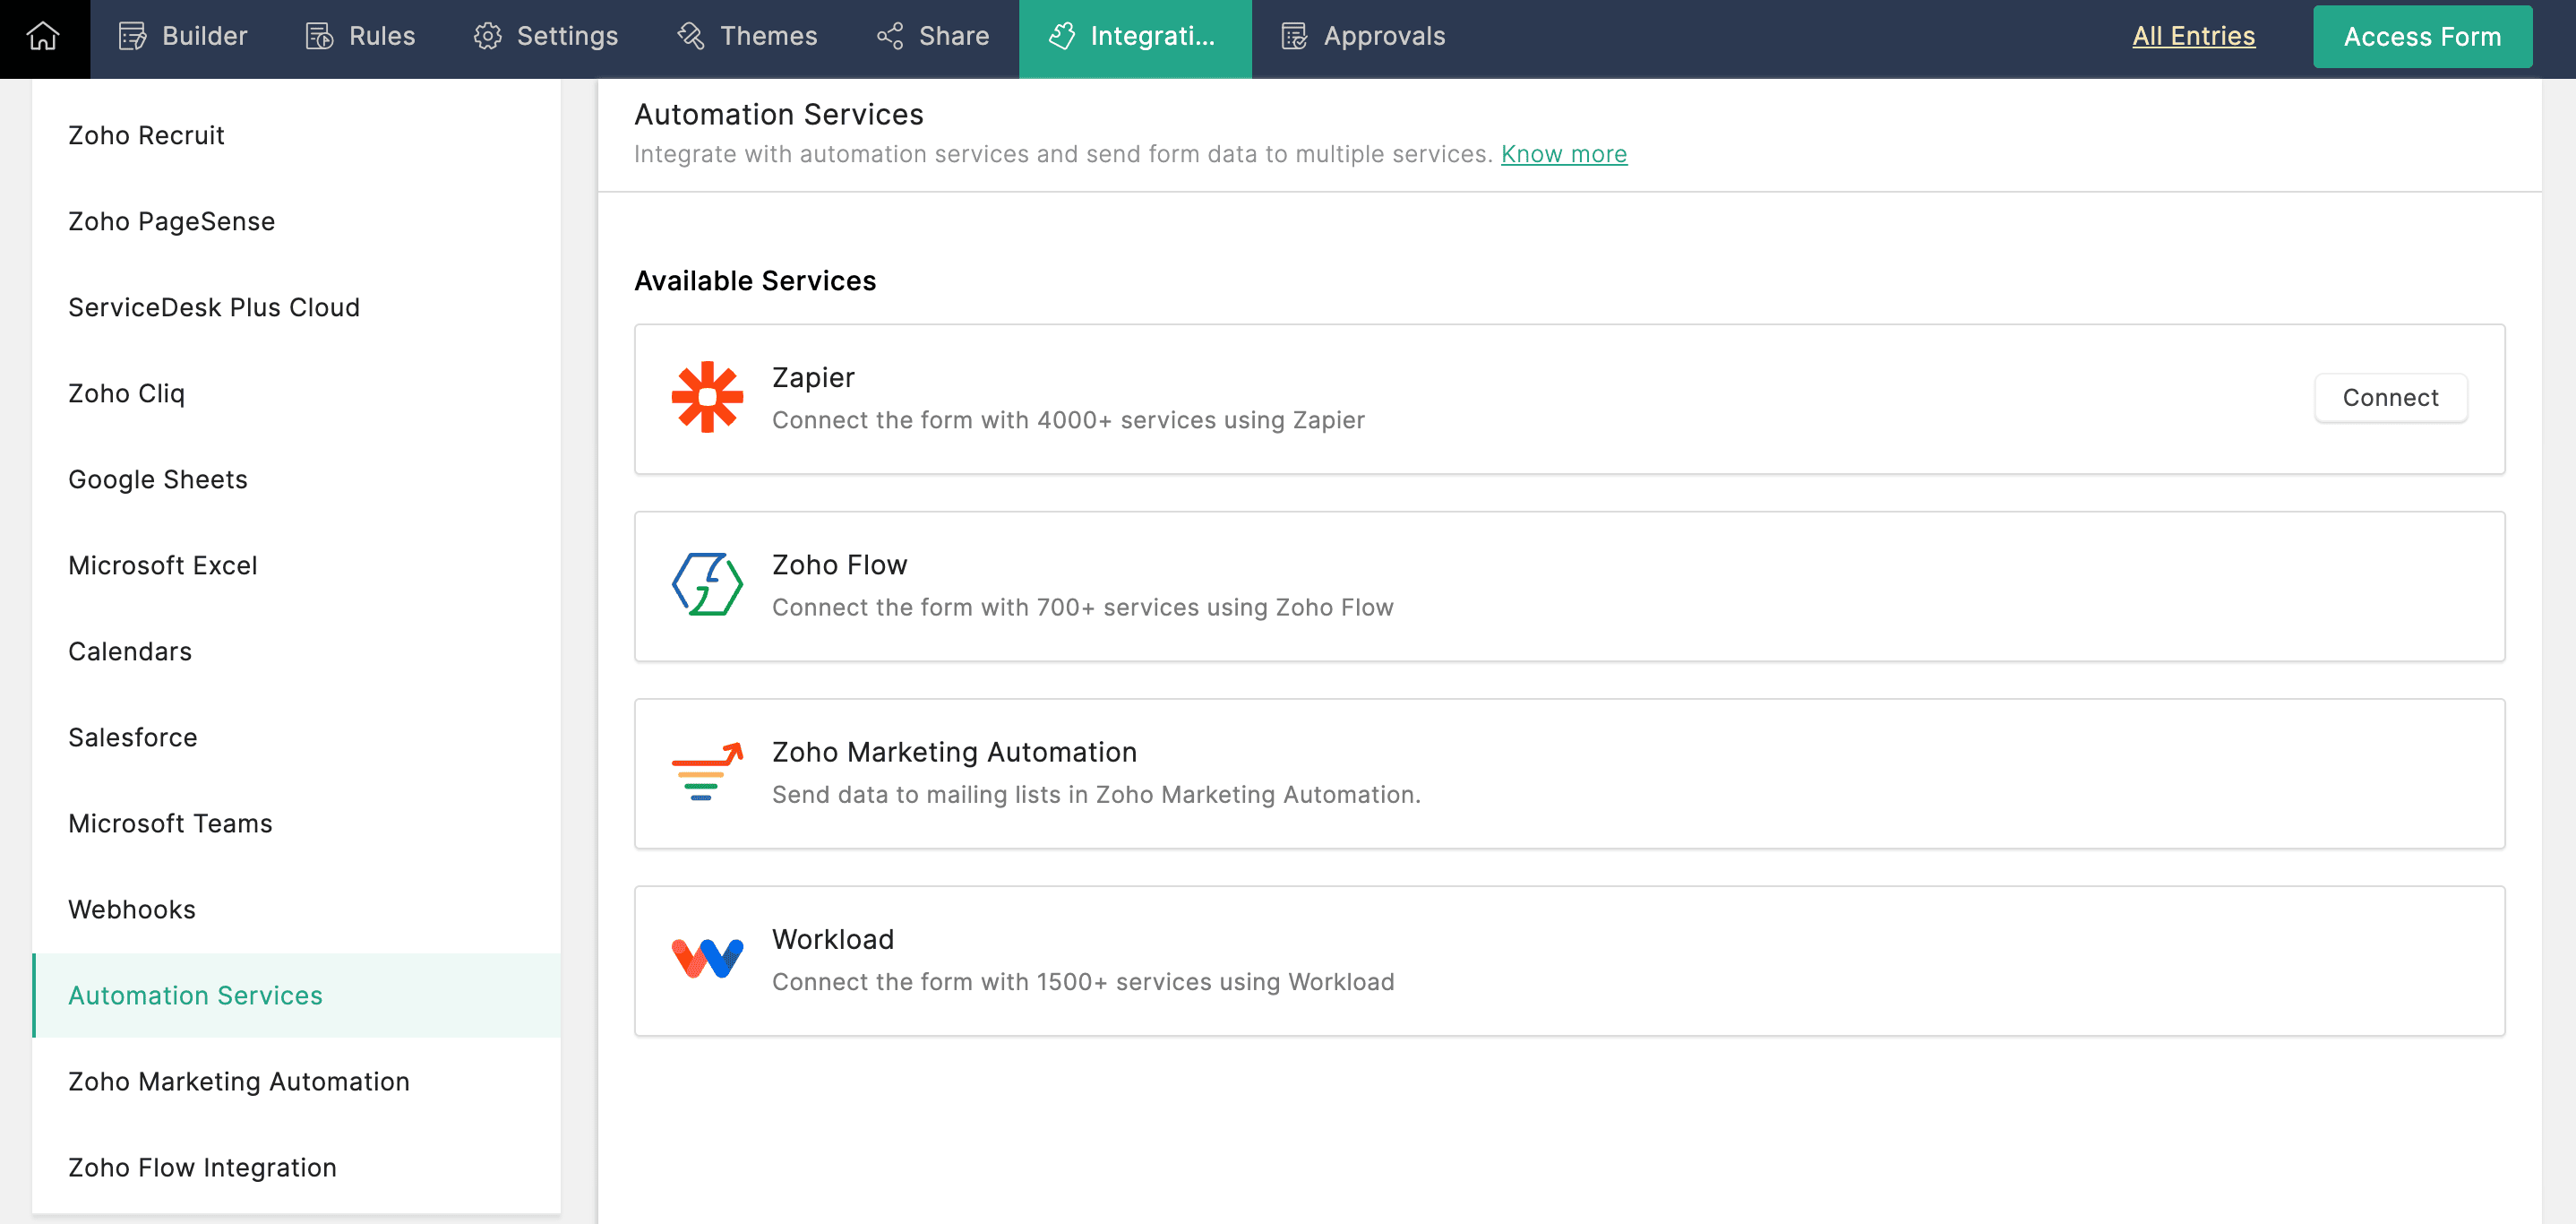Screen dimensions: 2576x1224
Task: Click the Integrations tab in navbar
Action: pyautogui.click(x=1135, y=36)
